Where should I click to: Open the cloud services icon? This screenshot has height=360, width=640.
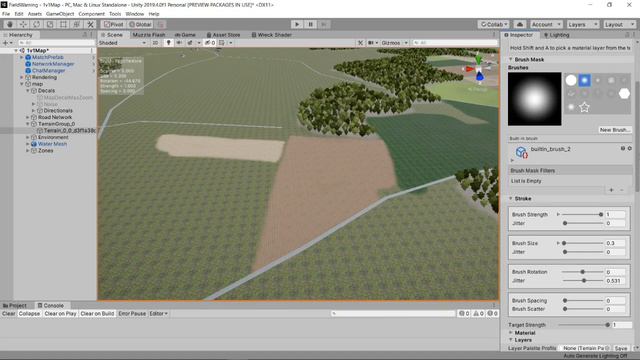[x=520, y=24]
